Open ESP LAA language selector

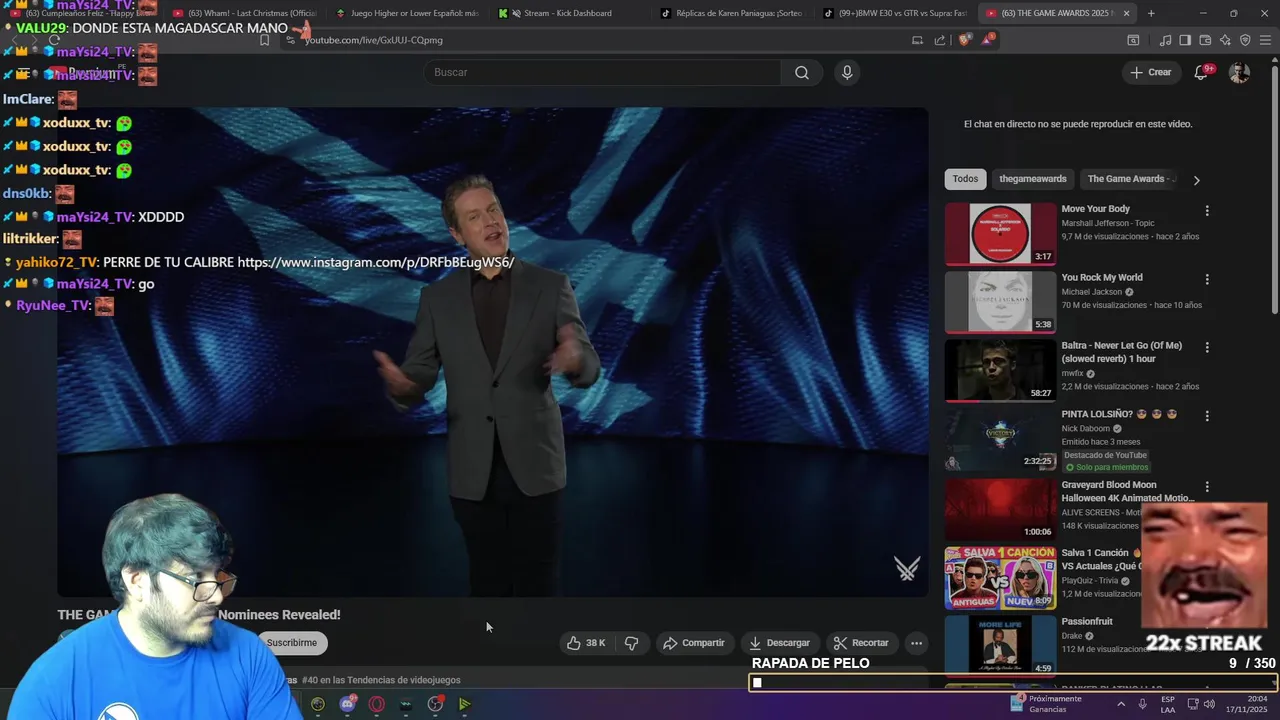1168,704
